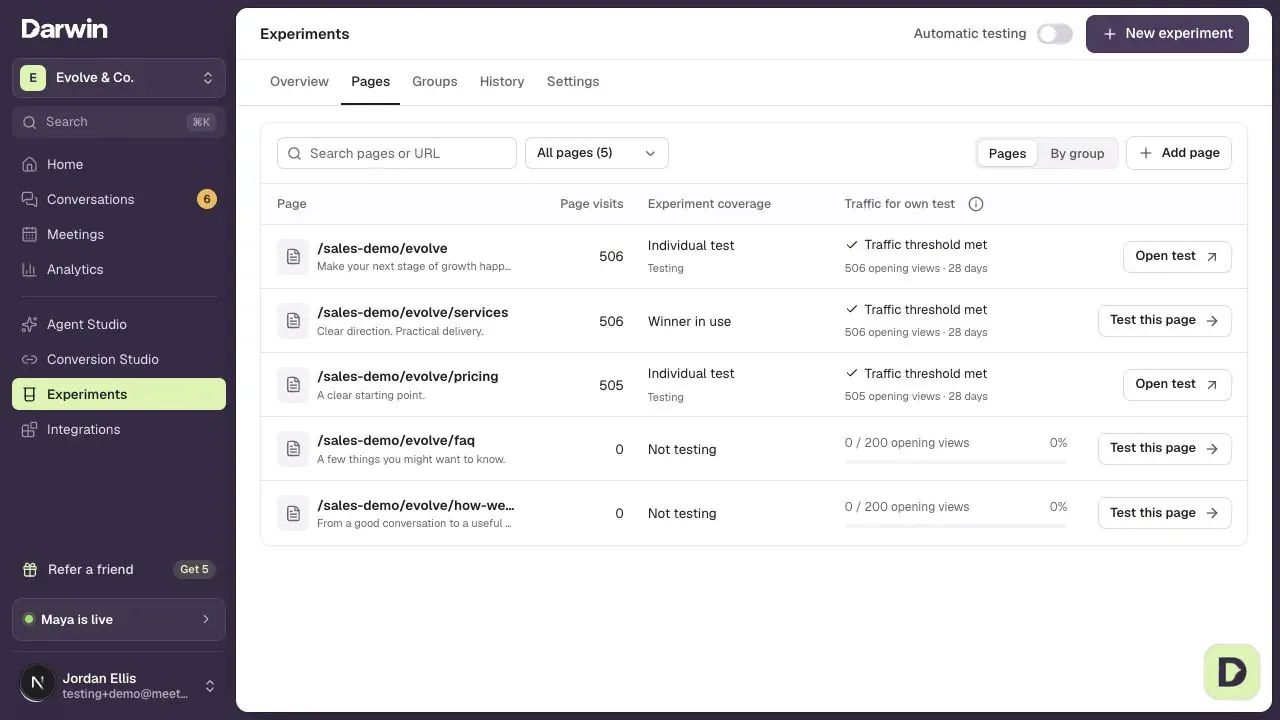
Task: Click the how-we opening views progress bar
Action: pyautogui.click(x=956, y=526)
